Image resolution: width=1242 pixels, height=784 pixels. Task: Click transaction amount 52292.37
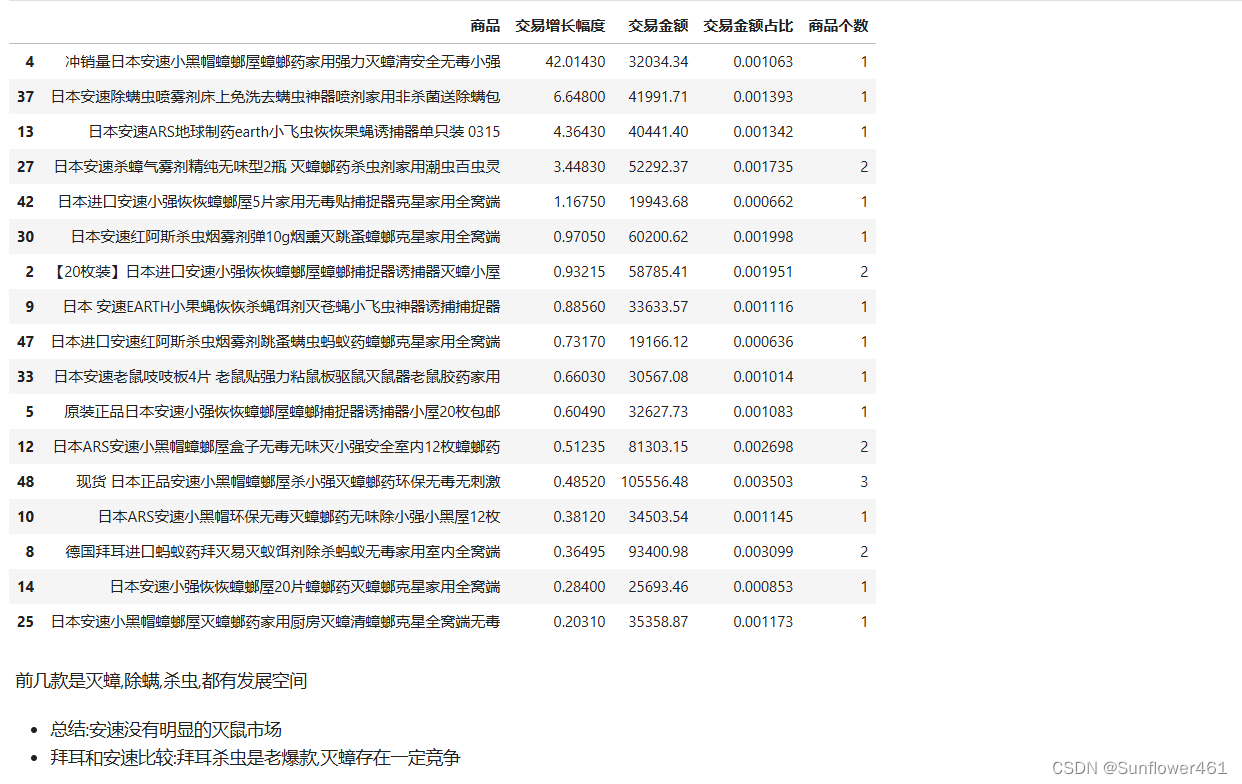(658, 167)
